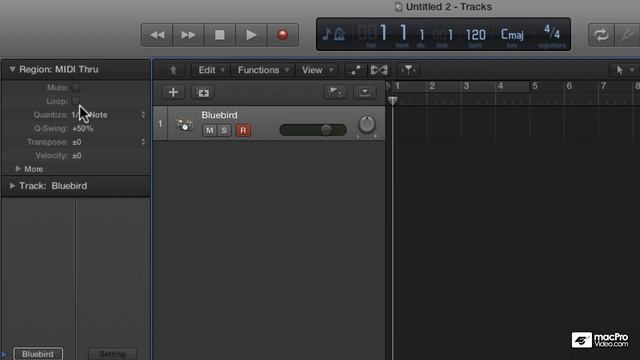Start playback with the Play button

pyautogui.click(x=251, y=35)
